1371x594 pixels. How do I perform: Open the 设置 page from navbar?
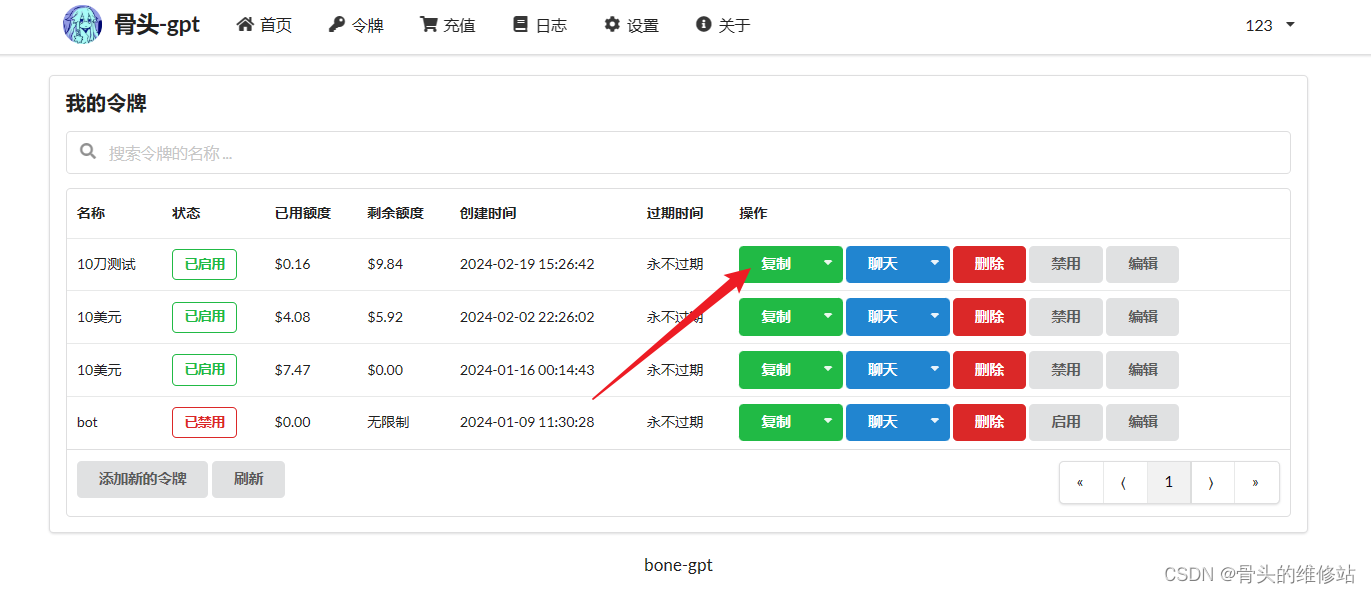[x=631, y=25]
